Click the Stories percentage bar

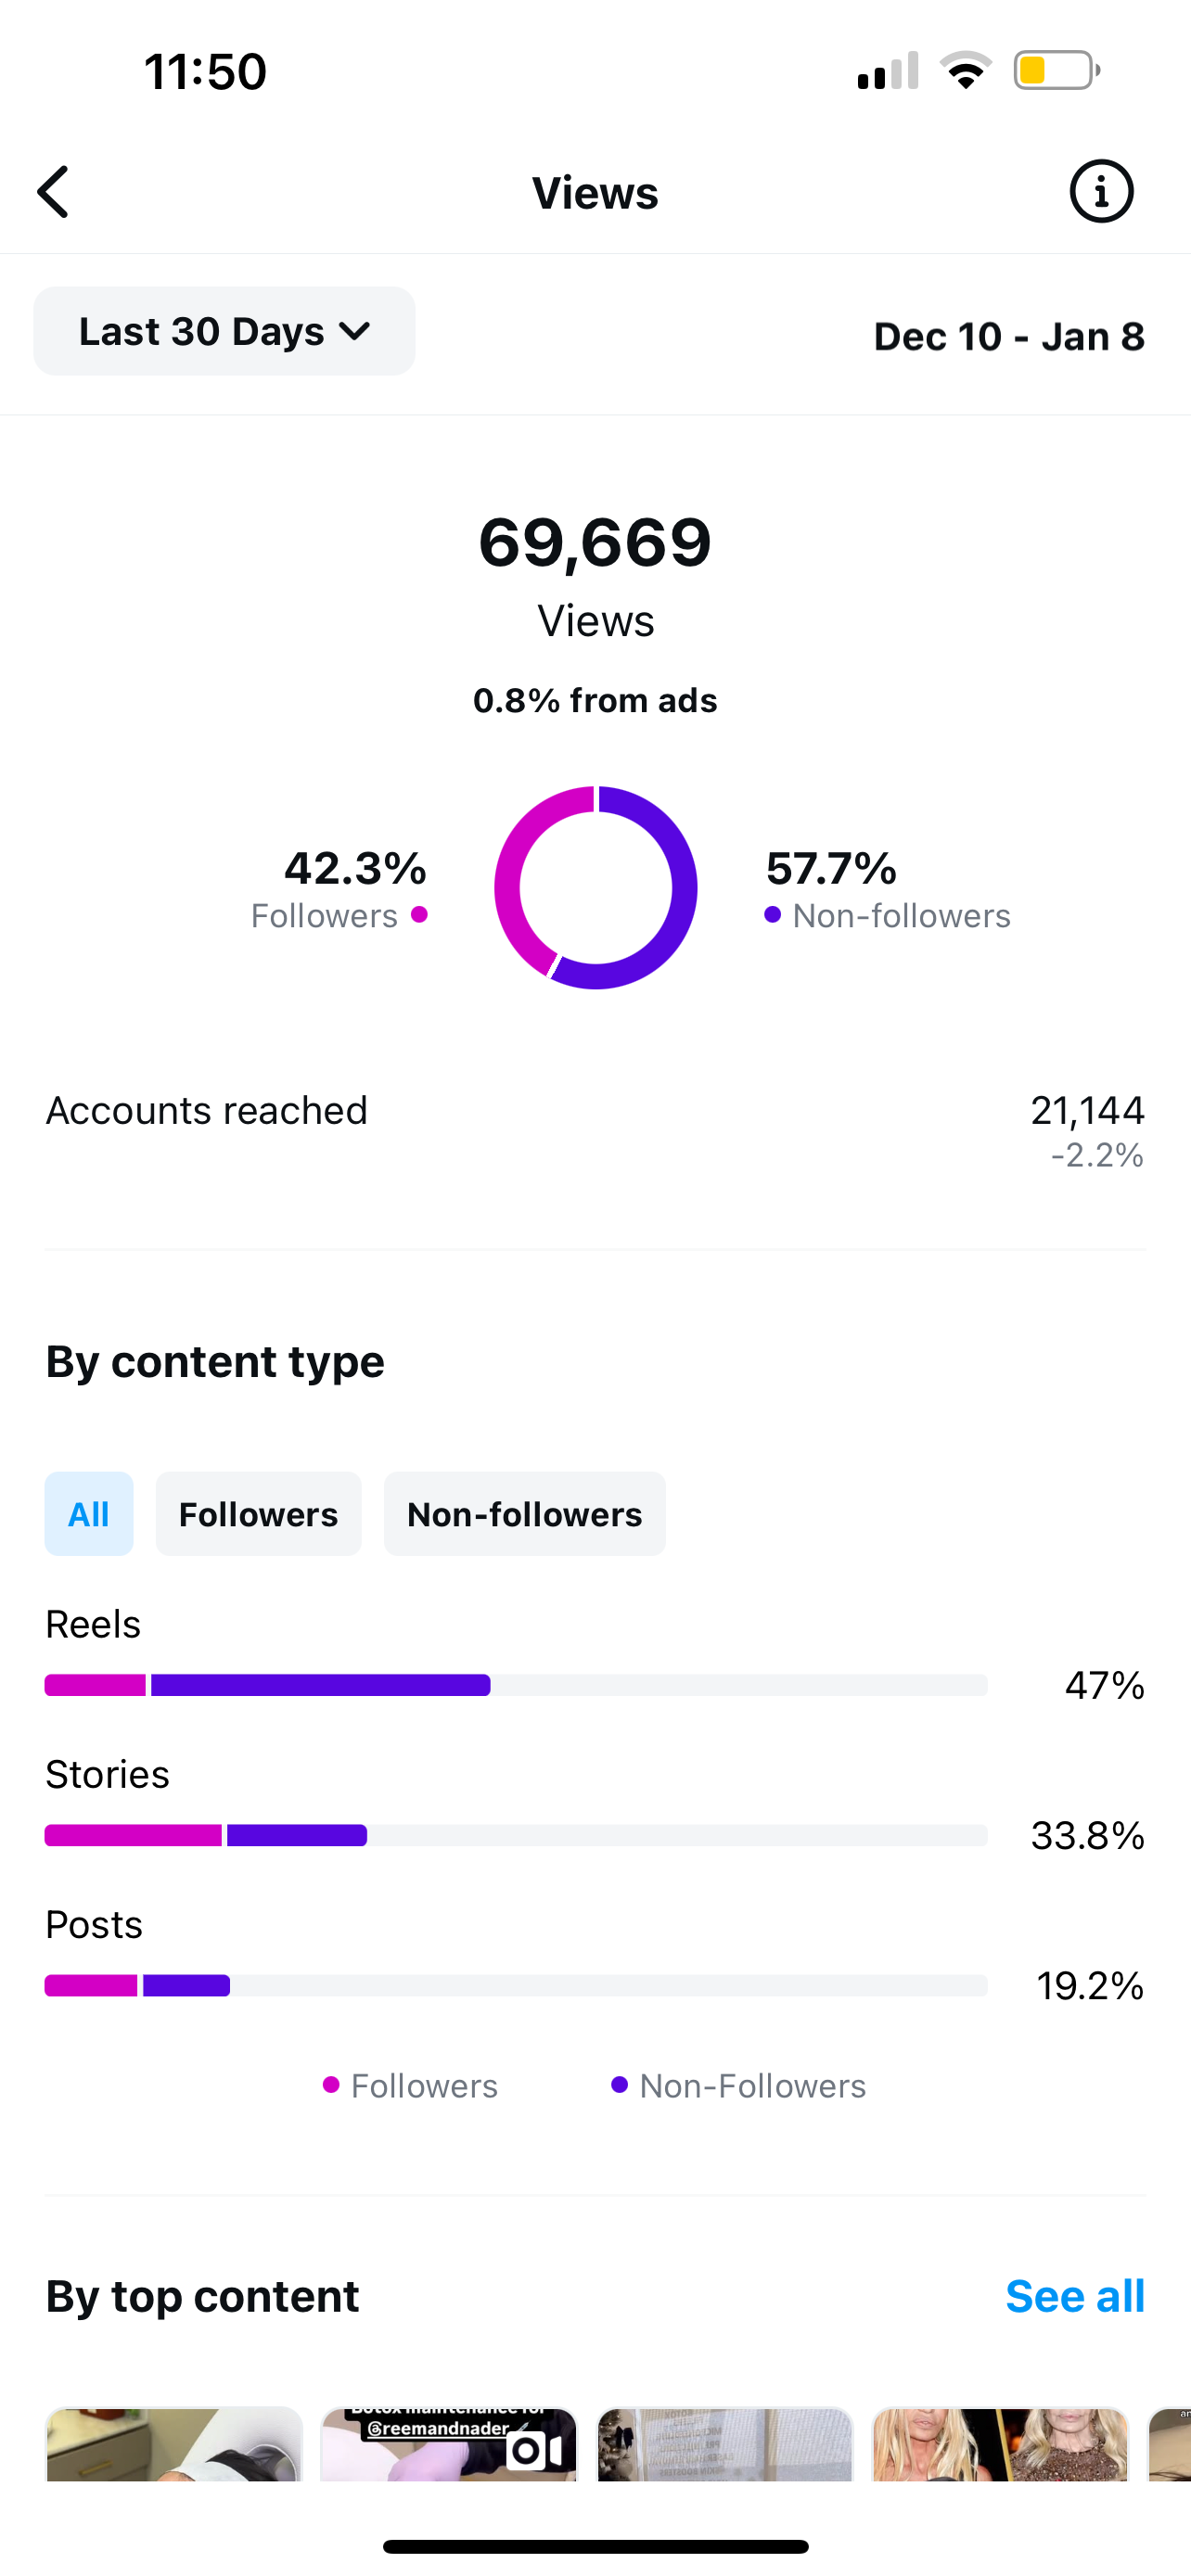coord(516,1835)
